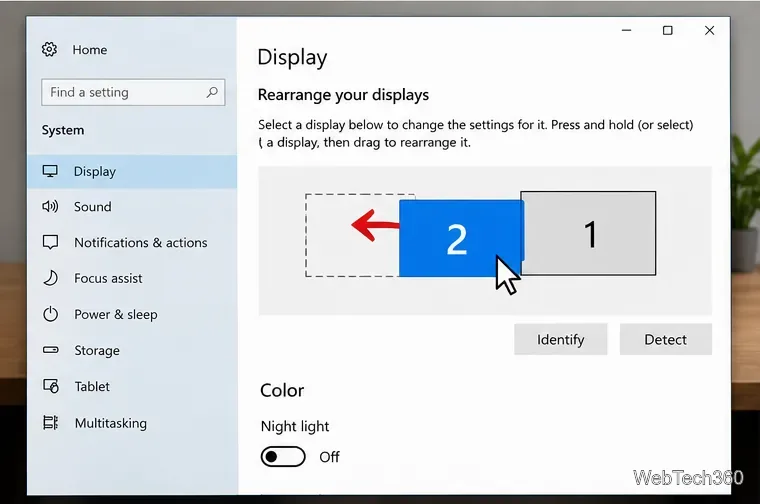Click the Storage drive icon
This screenshot has height=504, width=760.
click(50, 350)
